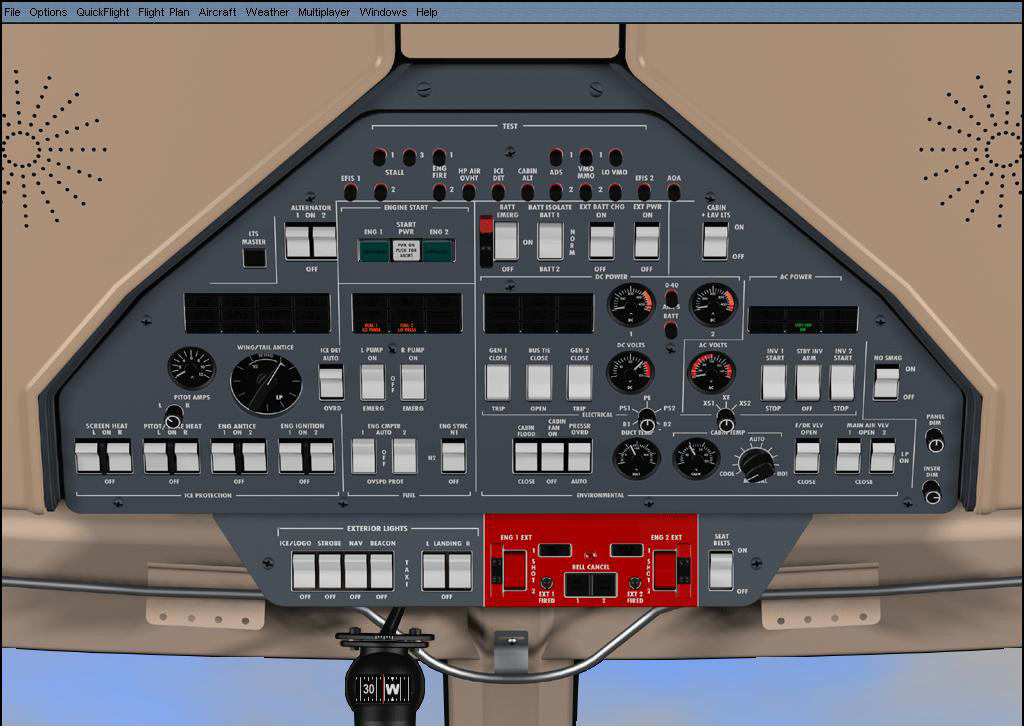The image size is (1024, 726).
Task: Adjust the CABIN TEMP rotary knob
Action: (757, 461)
